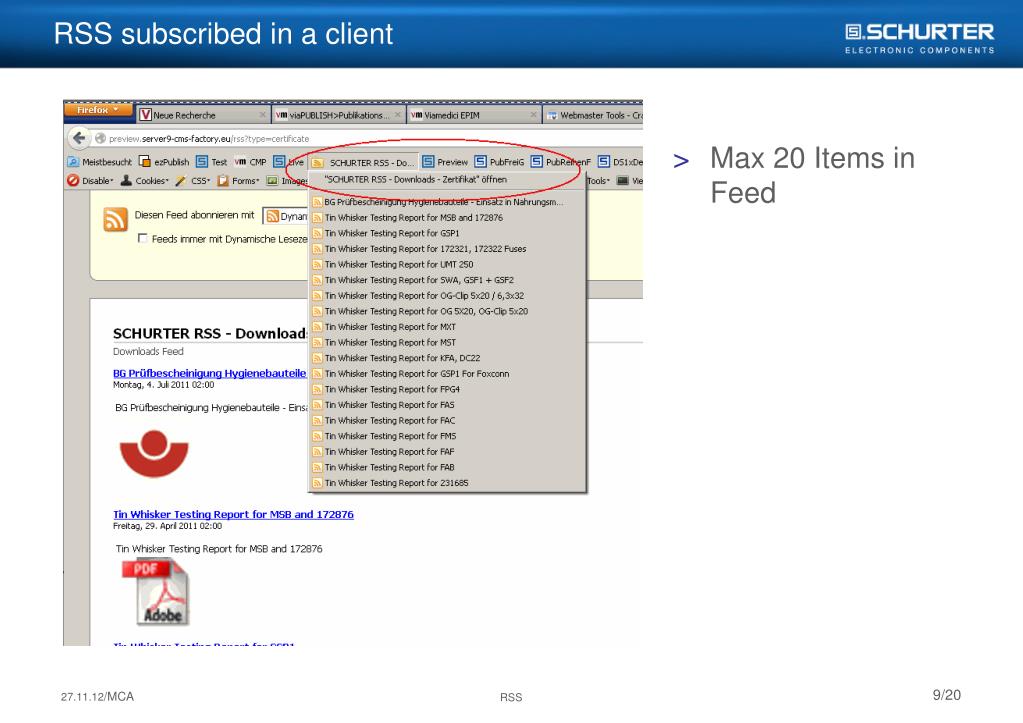Open the CSS developer toolbar menu

point(192,181)
